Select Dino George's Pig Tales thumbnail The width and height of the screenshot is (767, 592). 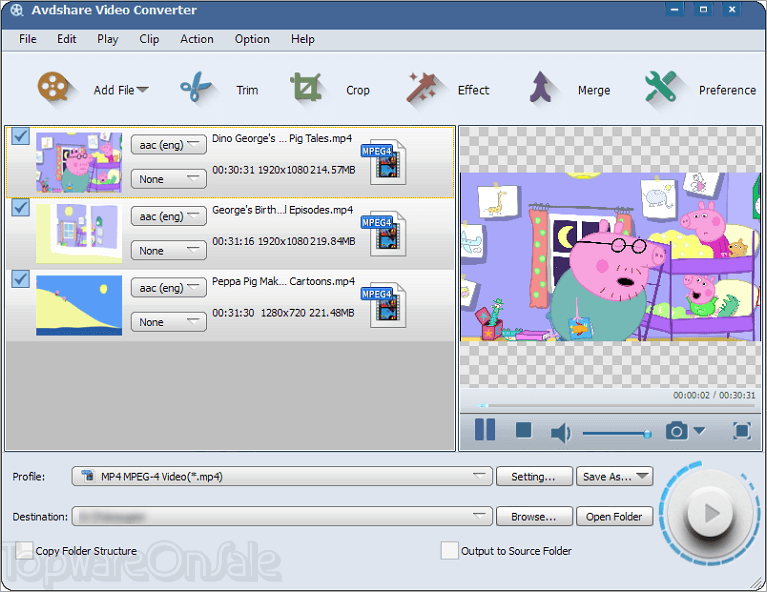[x=79, y=162]
